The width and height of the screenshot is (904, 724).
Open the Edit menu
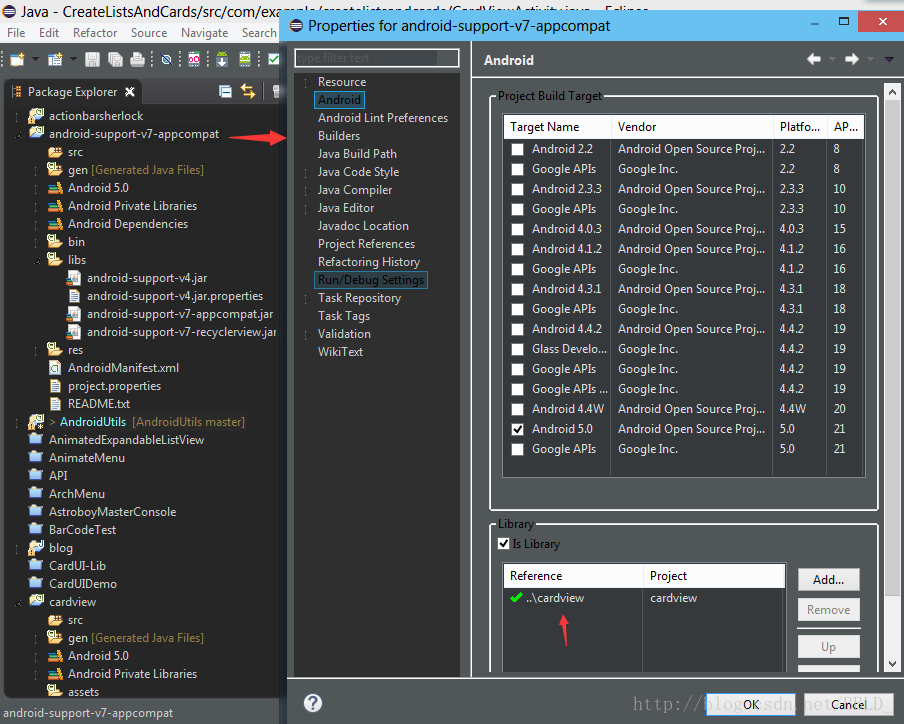[x=49, y=33]
